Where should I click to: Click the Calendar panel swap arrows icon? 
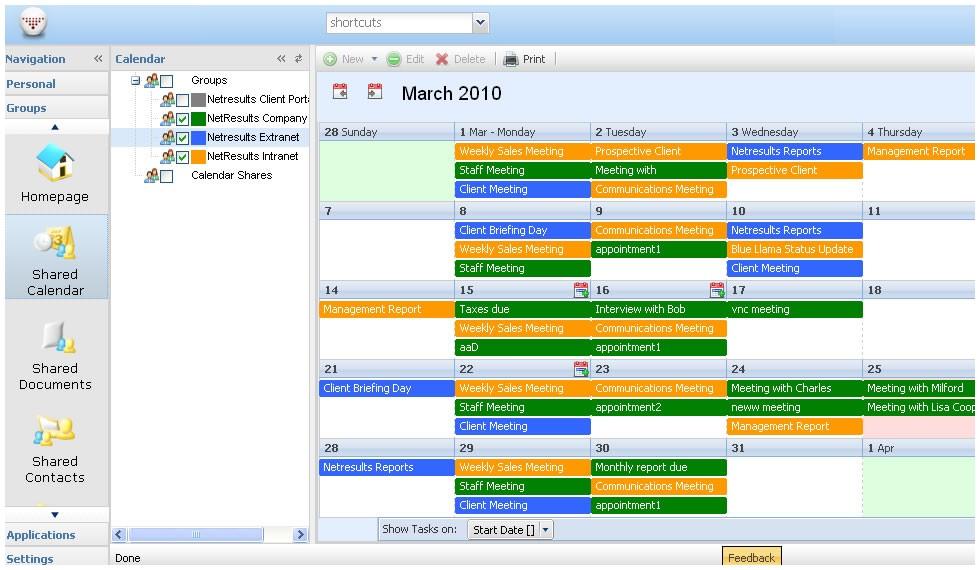(299, 59)
